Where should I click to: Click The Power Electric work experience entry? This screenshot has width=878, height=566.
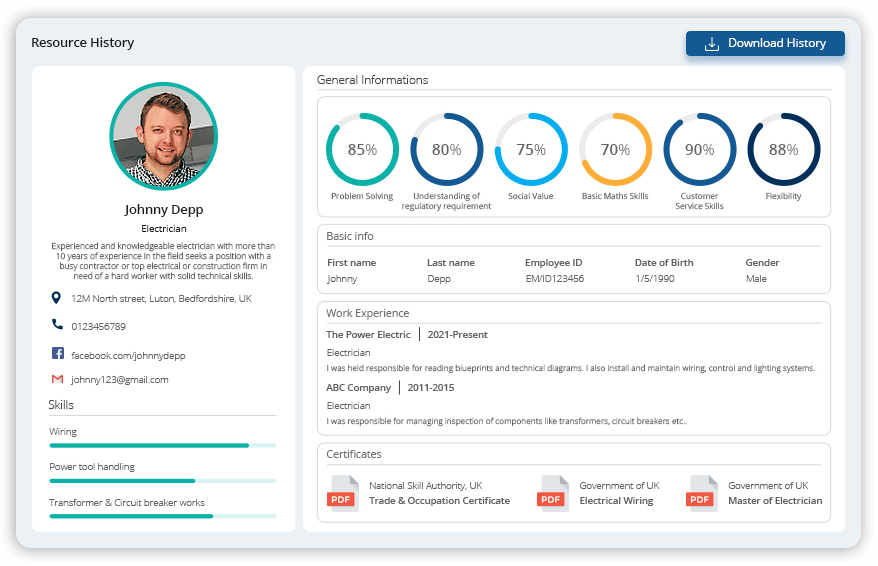coord(368,335)
